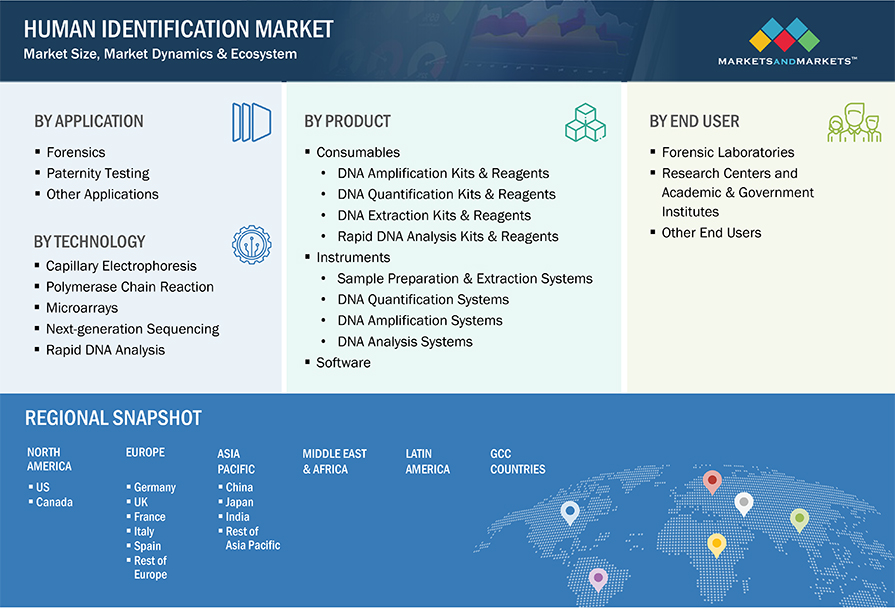Click the Consumables product category
Image resolution: width=895 pixels, height=608 pixels.
coord(358,153)
